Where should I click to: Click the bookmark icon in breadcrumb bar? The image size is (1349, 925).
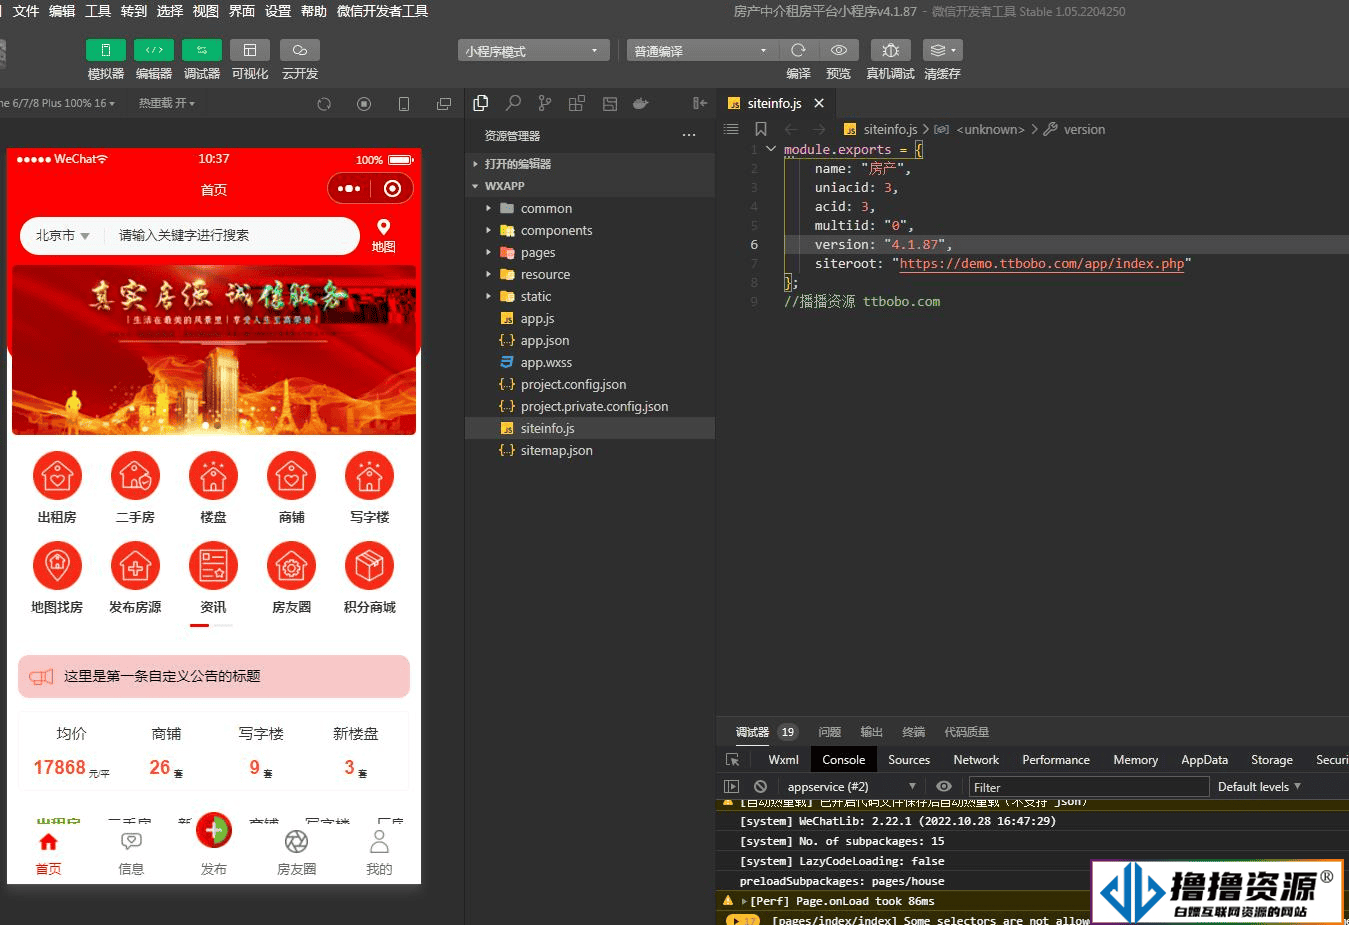[x=761, y=129]
